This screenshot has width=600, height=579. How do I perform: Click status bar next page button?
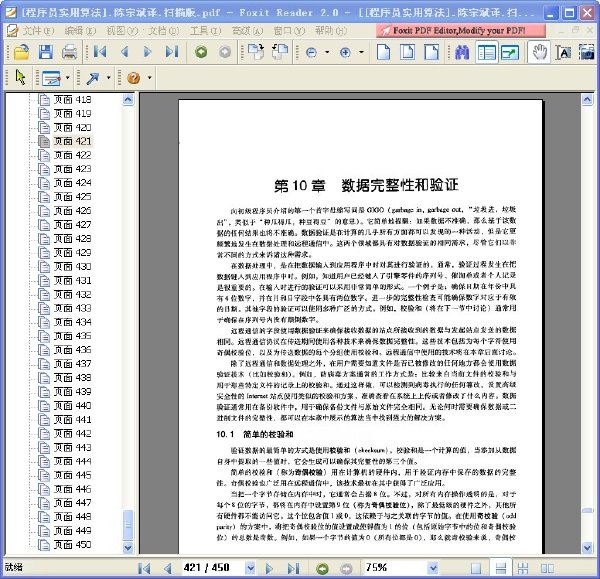(x=269, y=568)
